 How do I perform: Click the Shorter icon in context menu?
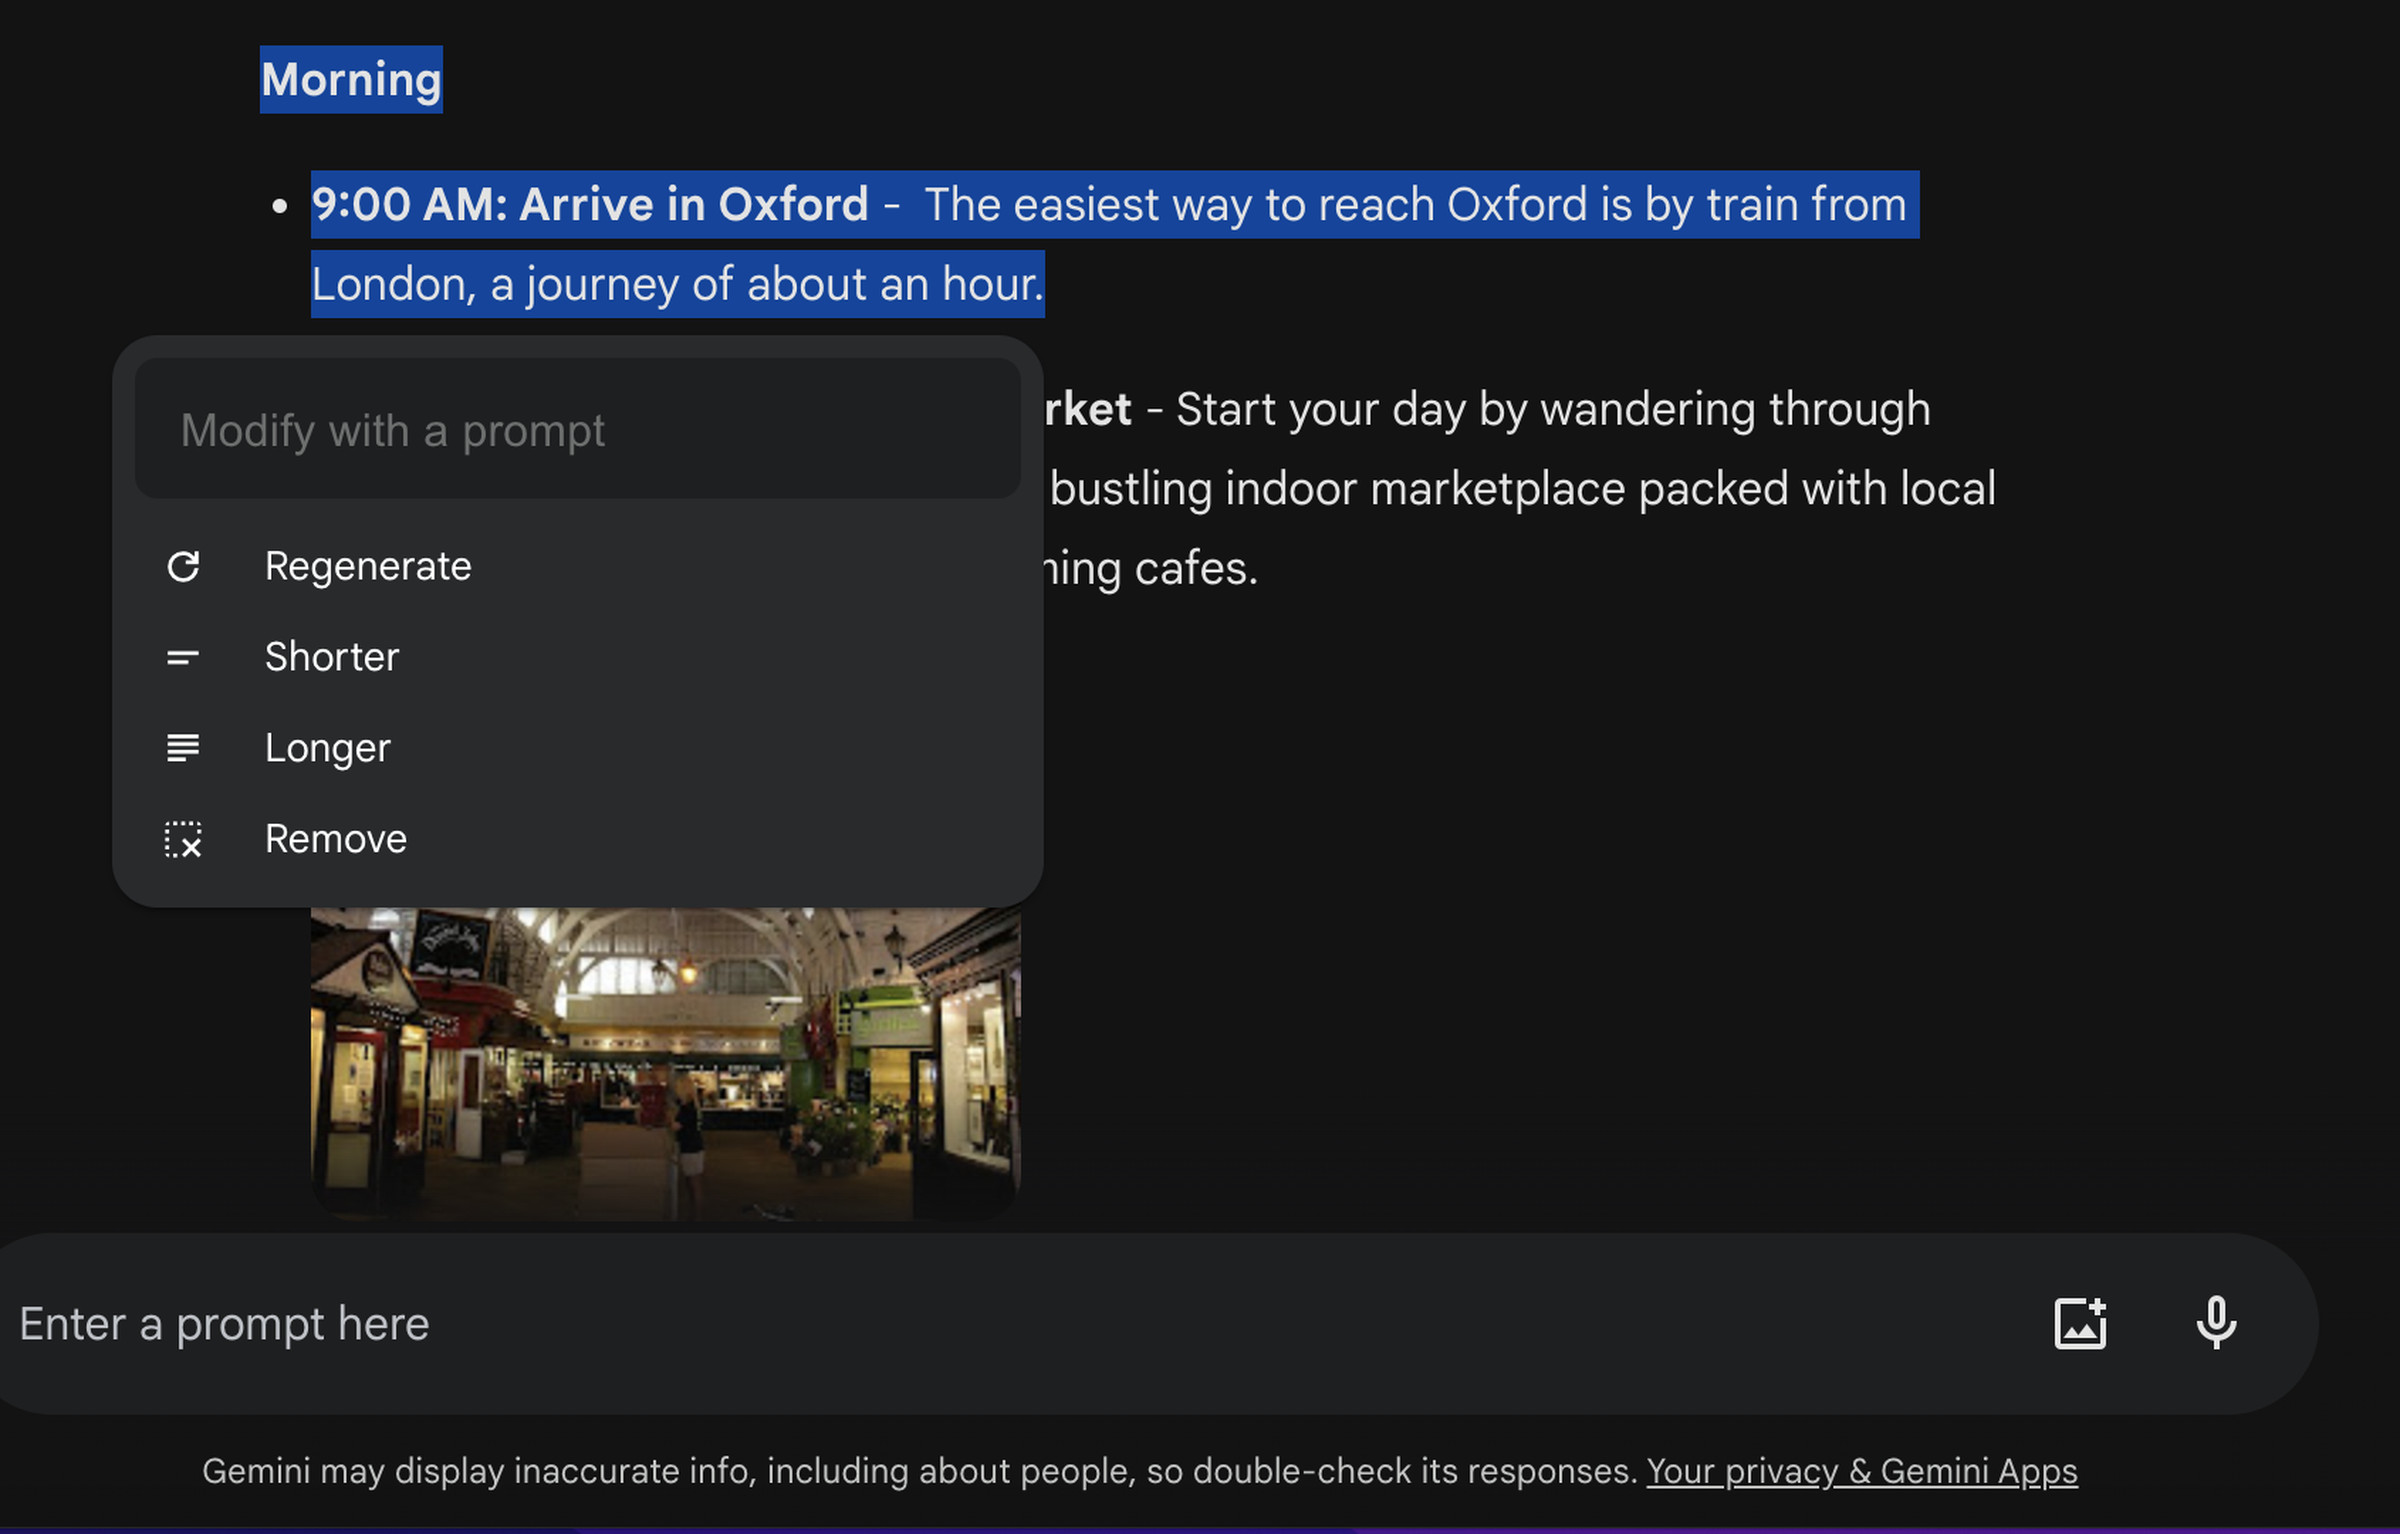[180, 658]
